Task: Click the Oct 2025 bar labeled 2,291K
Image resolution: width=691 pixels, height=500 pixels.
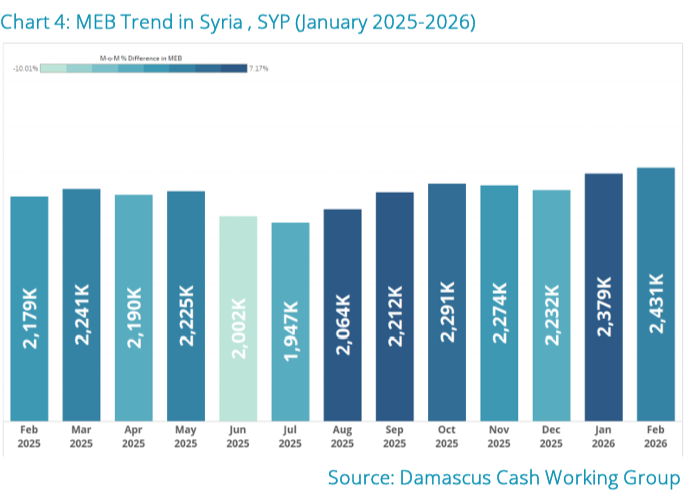Action: (x=447, y=302)
